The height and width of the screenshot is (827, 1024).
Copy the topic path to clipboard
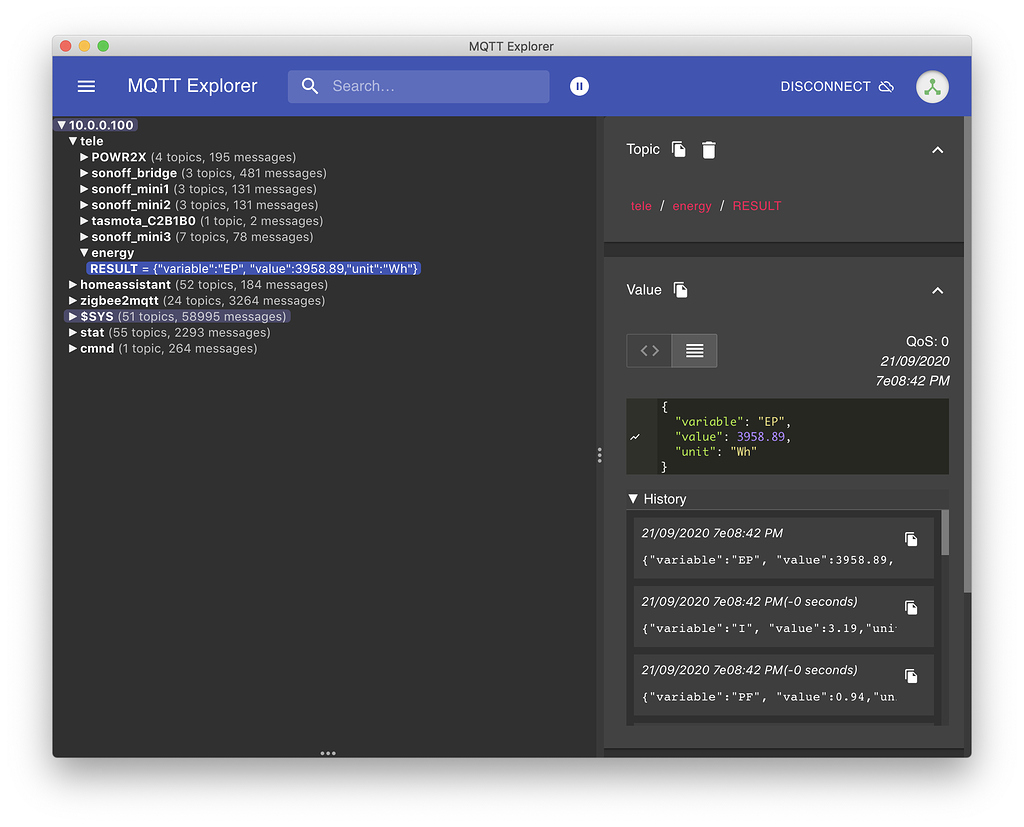click(679, 150)
